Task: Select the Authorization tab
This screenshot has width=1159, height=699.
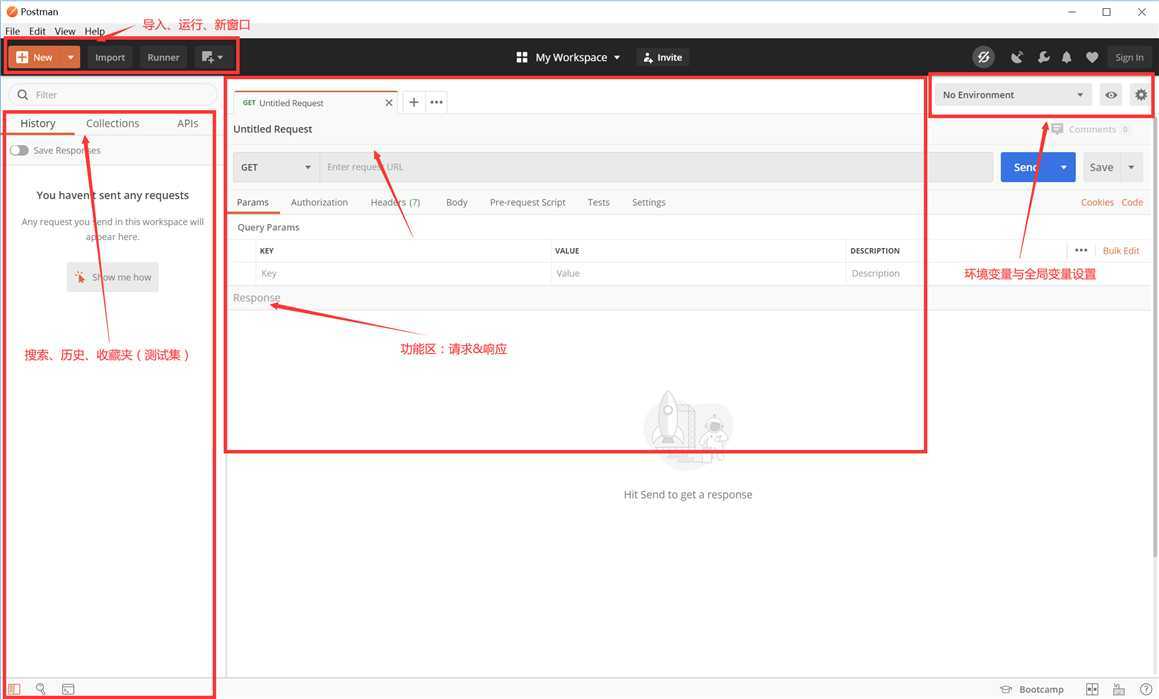Action: tap(319, 202)
